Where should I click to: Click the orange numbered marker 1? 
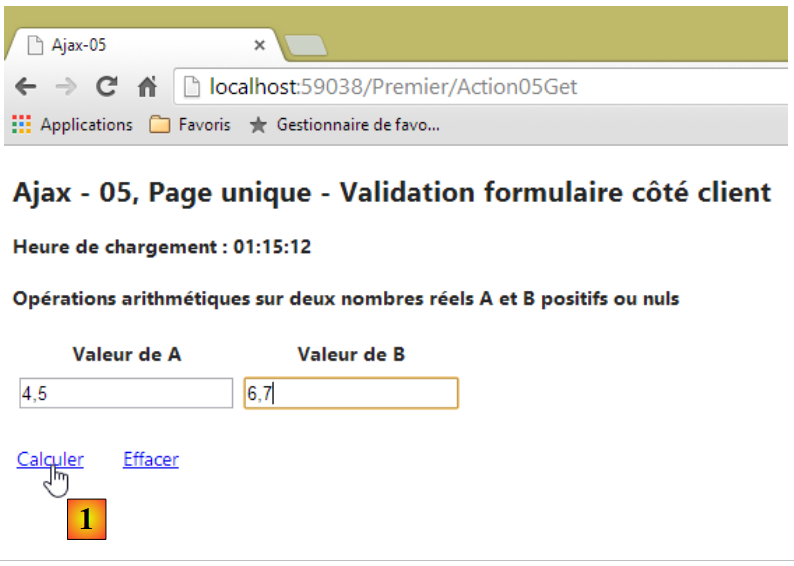[85, 519]
